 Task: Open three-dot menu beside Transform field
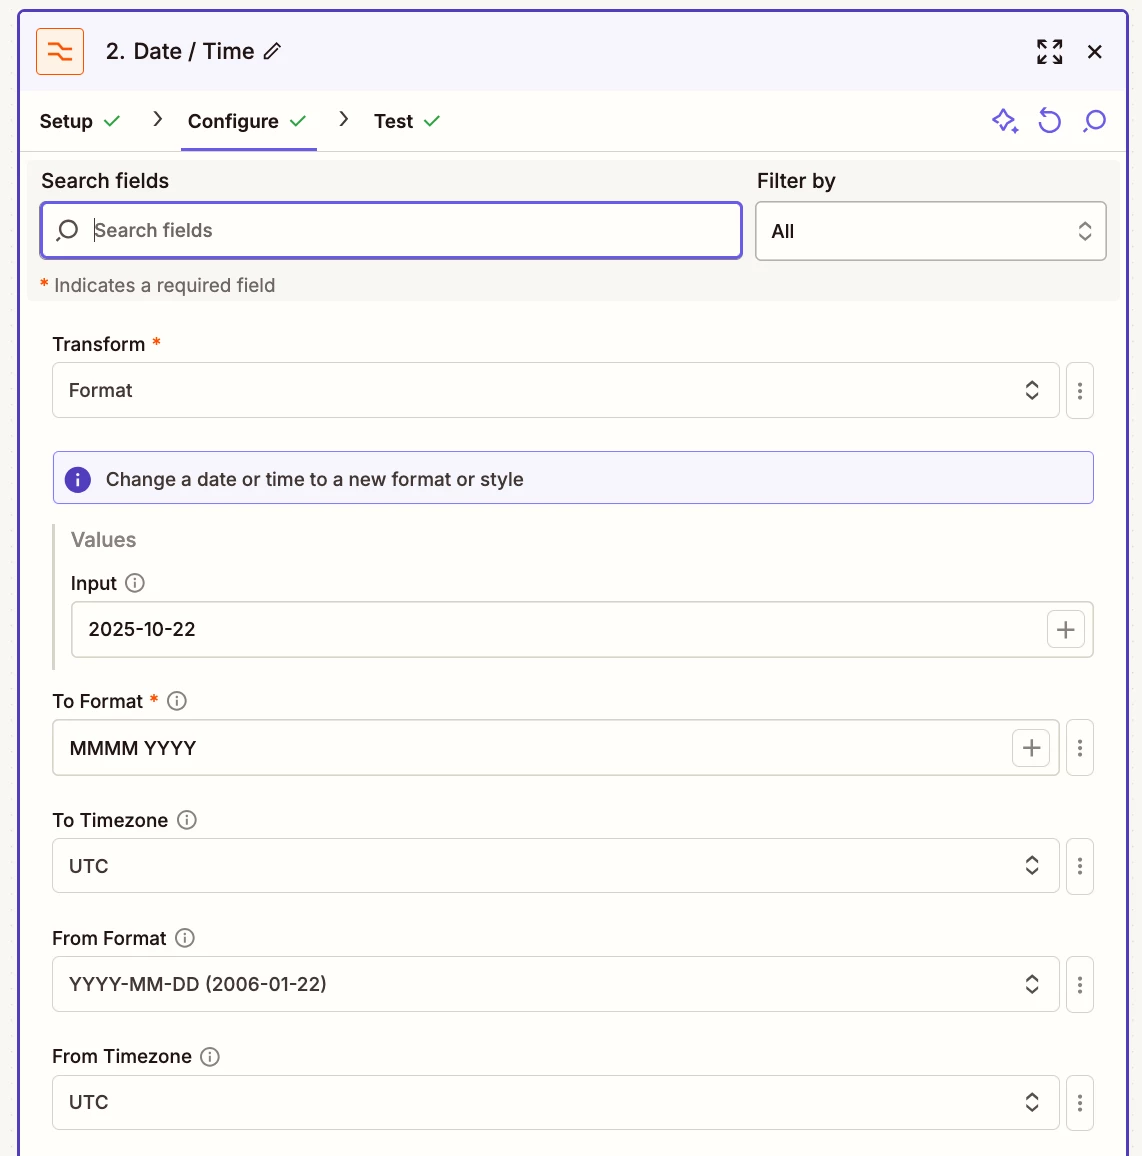(1080, 390)
